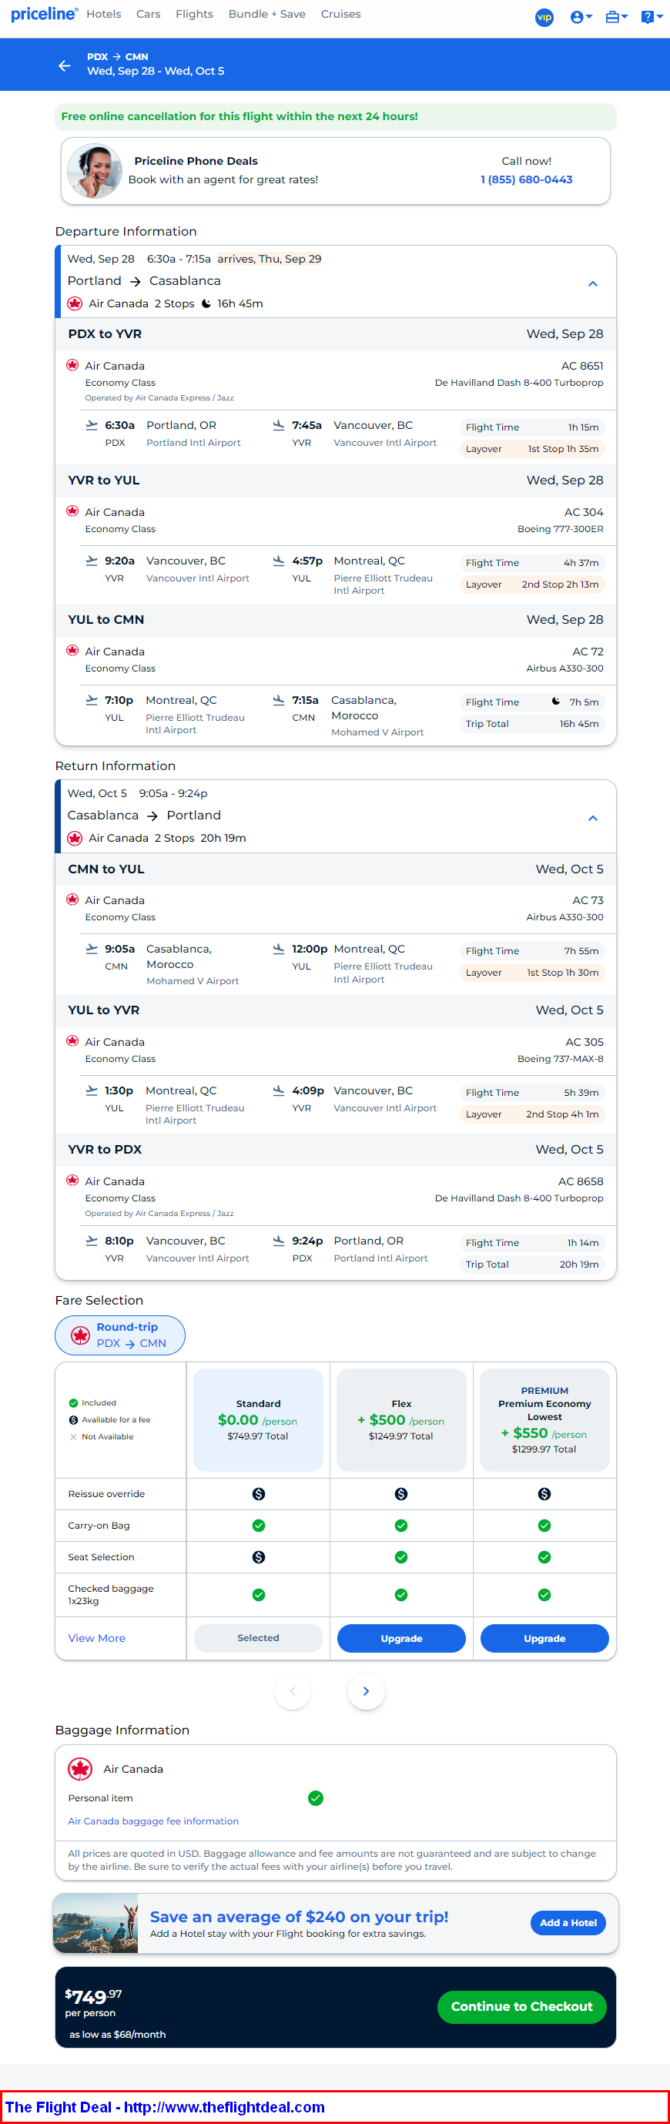Click the Add a Hotel button
The image size is (670, 2124).
pyautogui.click(x=568, y=1922)
